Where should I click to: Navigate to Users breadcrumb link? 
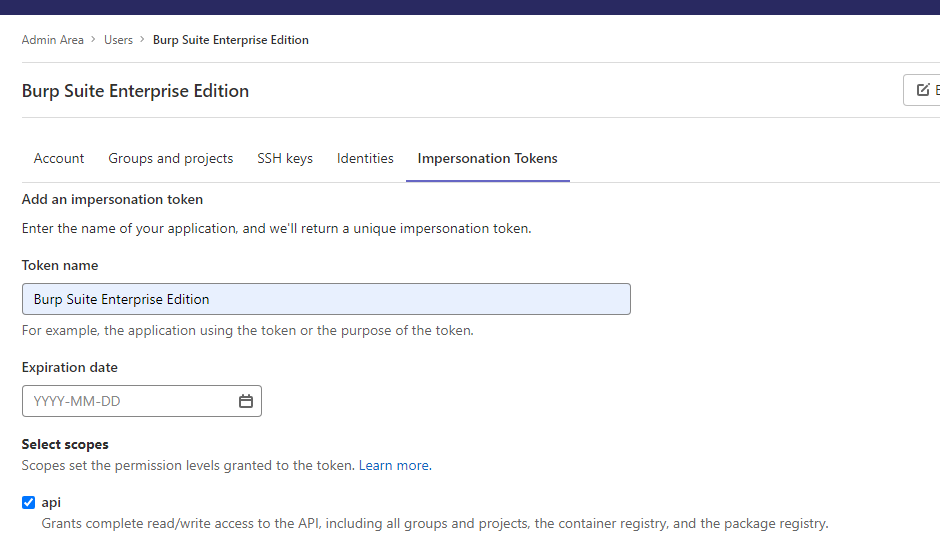(118, 40)
